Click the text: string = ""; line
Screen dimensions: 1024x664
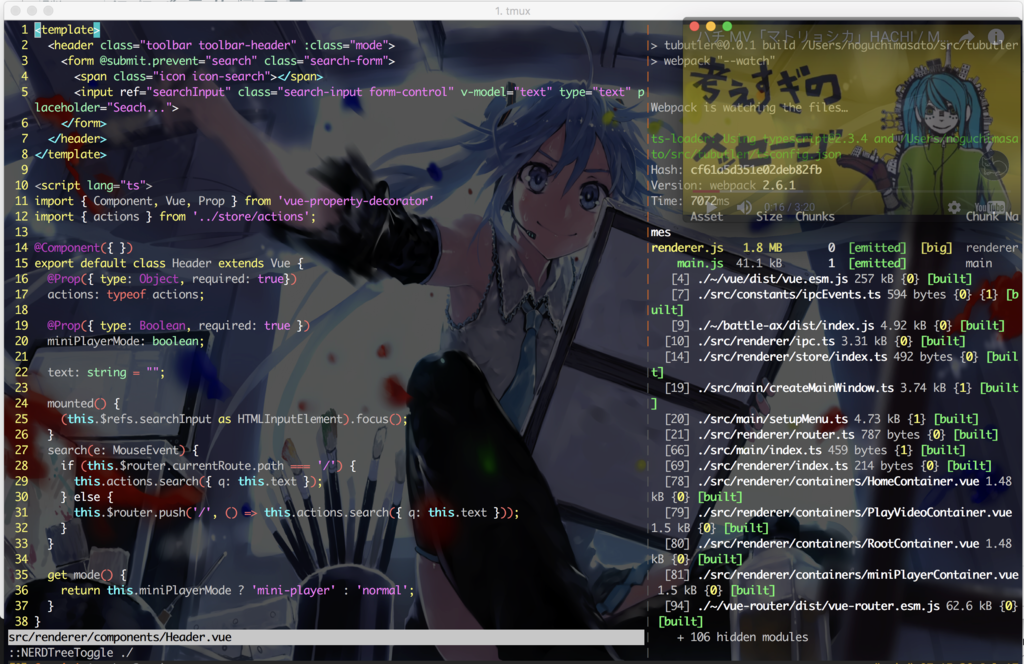tap(106, 373)
